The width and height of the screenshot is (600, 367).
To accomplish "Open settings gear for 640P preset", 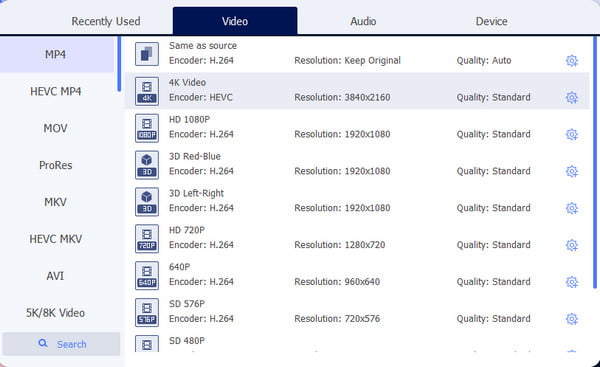I will [x=572, y=282].
